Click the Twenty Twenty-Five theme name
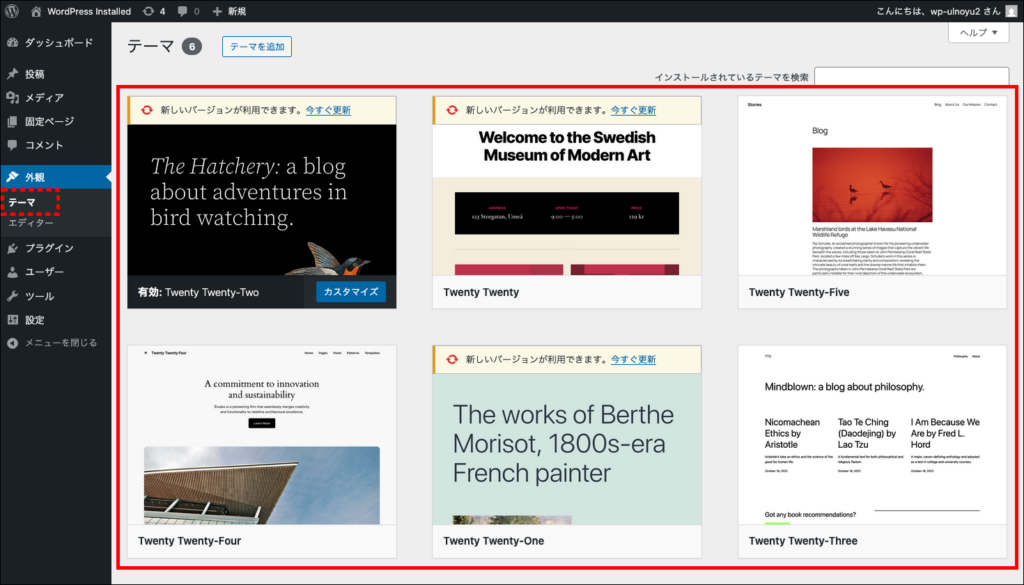 (799, 292)
